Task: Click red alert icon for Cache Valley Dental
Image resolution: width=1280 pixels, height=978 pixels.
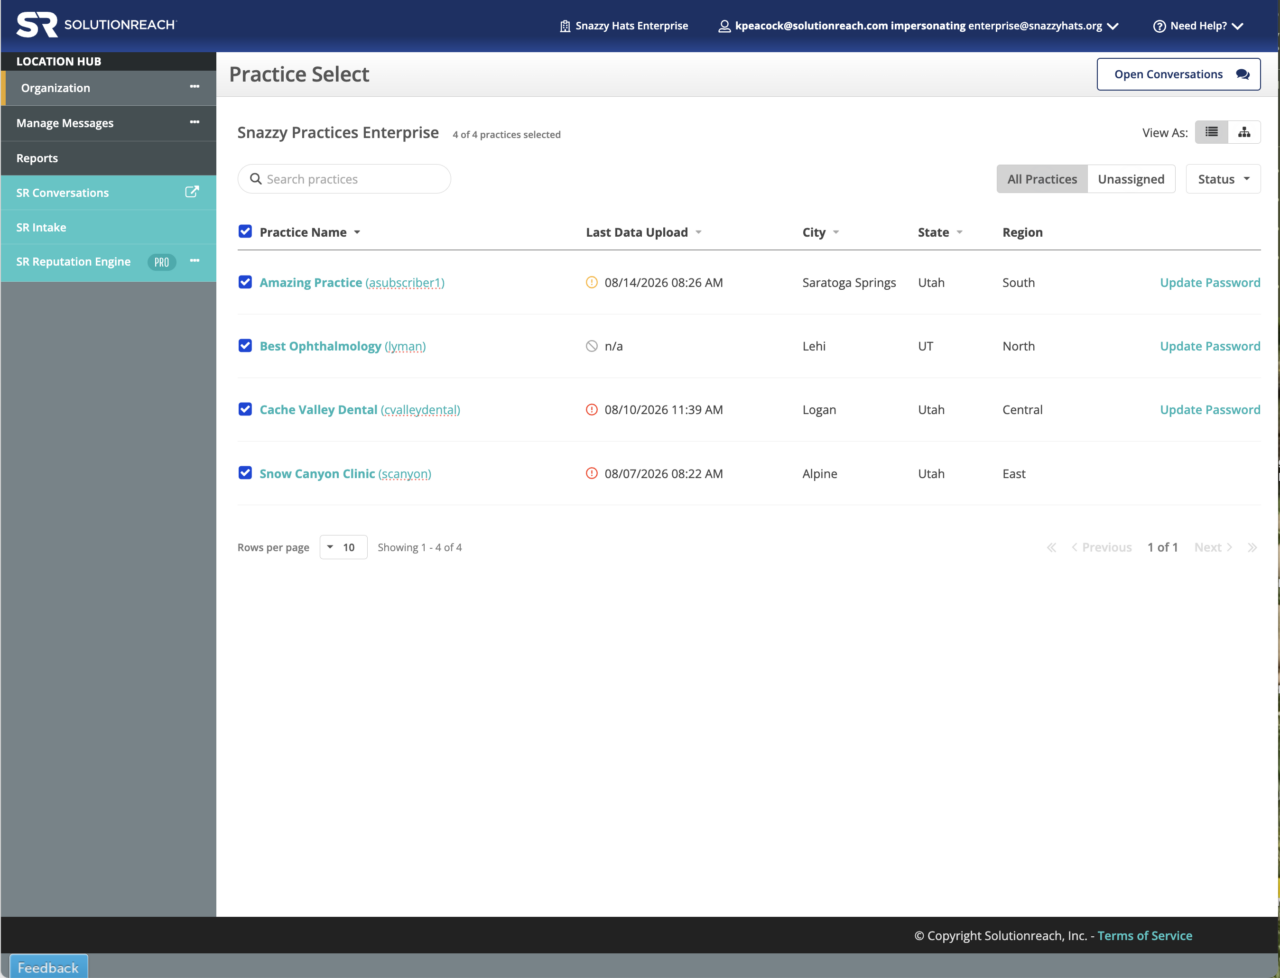Action: [x=591, y=409]
